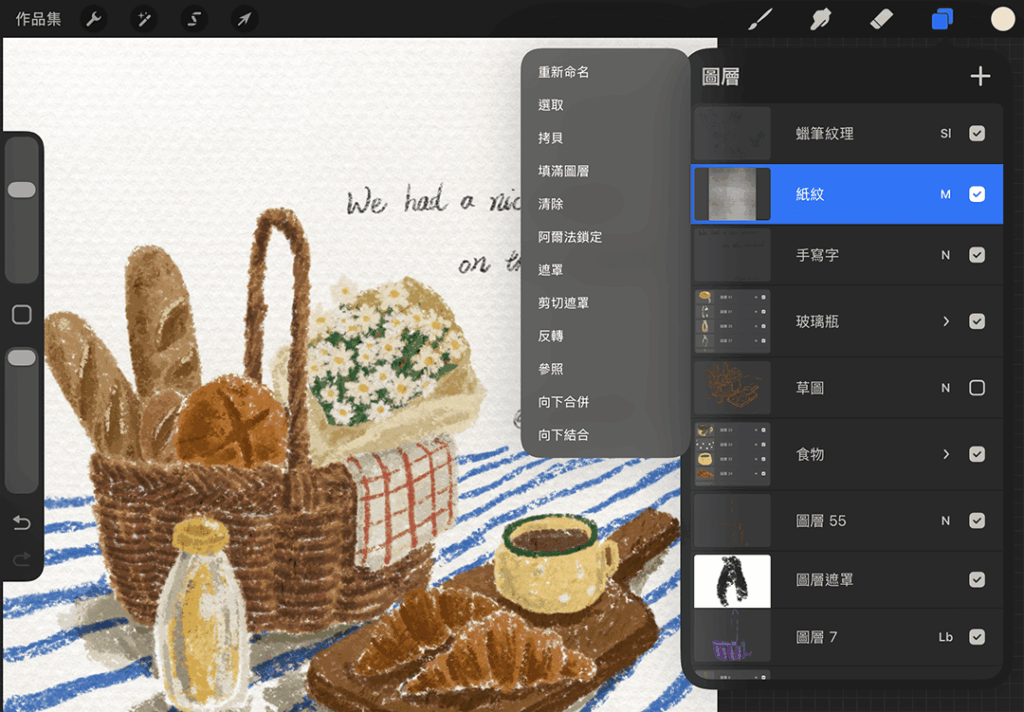This screenshot has height=712, width=1024.
Task: Tap the undo arrow
Action: tap(22, 523)
